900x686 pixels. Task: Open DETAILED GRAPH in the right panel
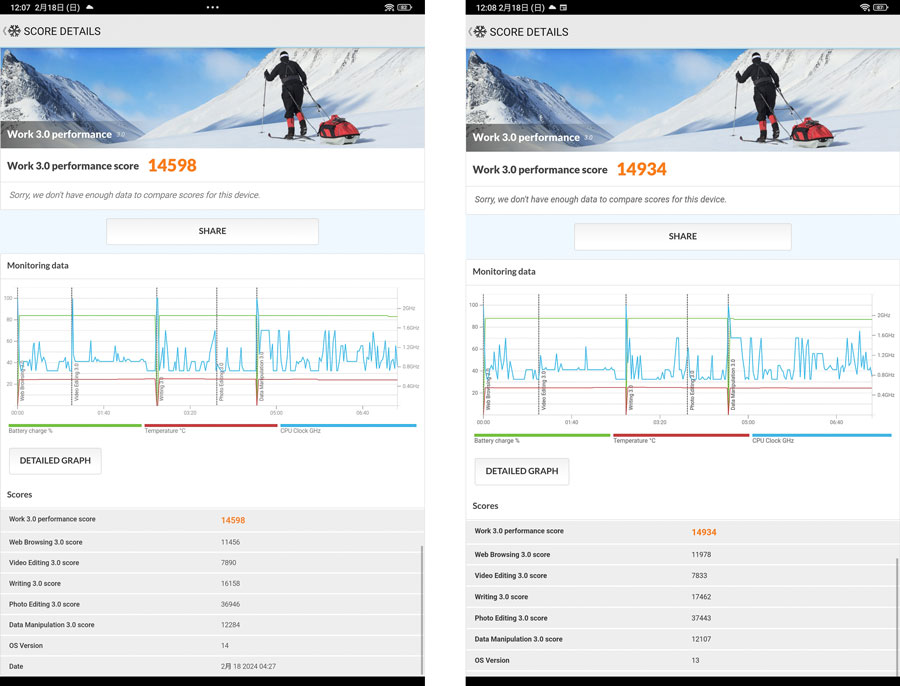(x=521, y=471)
